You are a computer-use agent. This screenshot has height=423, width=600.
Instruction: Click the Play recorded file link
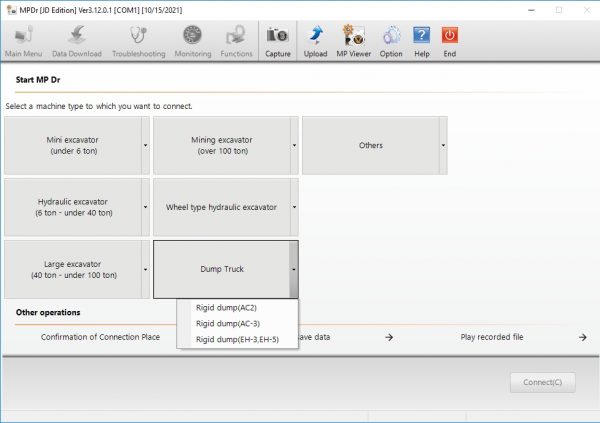tap(492, 337)
